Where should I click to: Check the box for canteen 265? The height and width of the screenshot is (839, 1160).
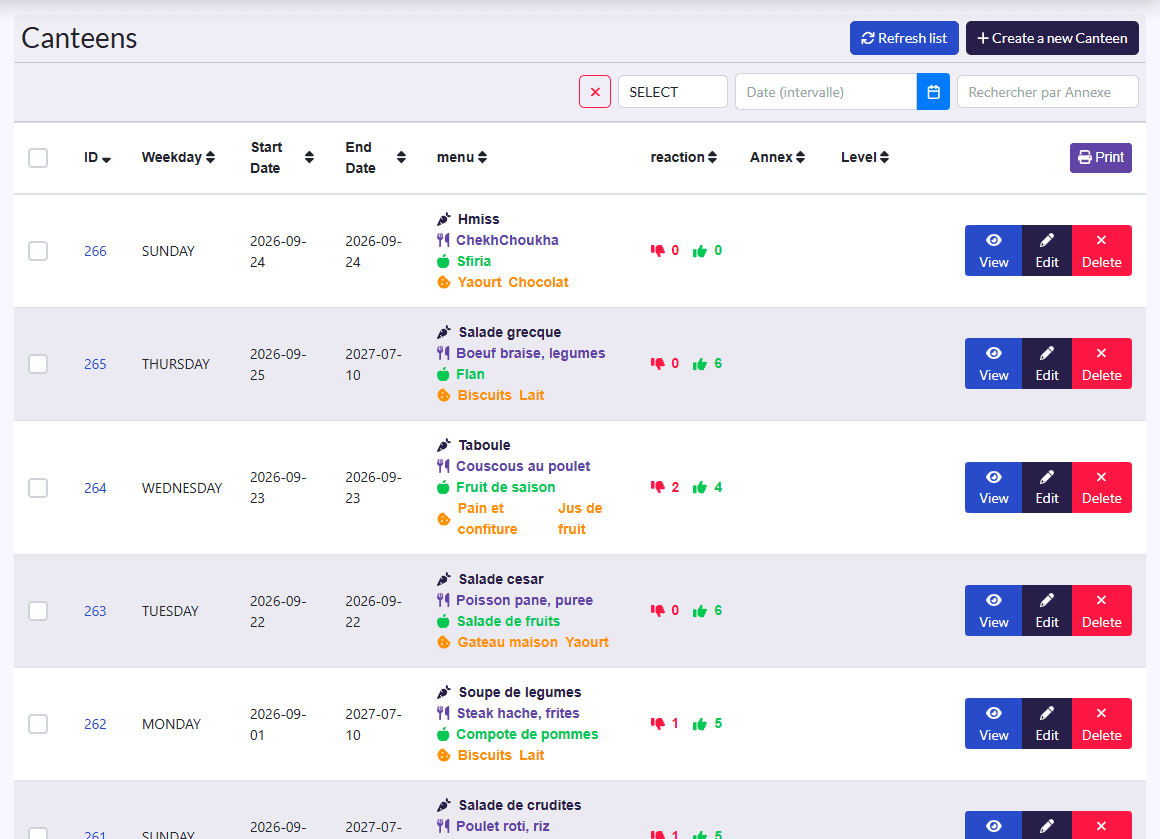38,364
